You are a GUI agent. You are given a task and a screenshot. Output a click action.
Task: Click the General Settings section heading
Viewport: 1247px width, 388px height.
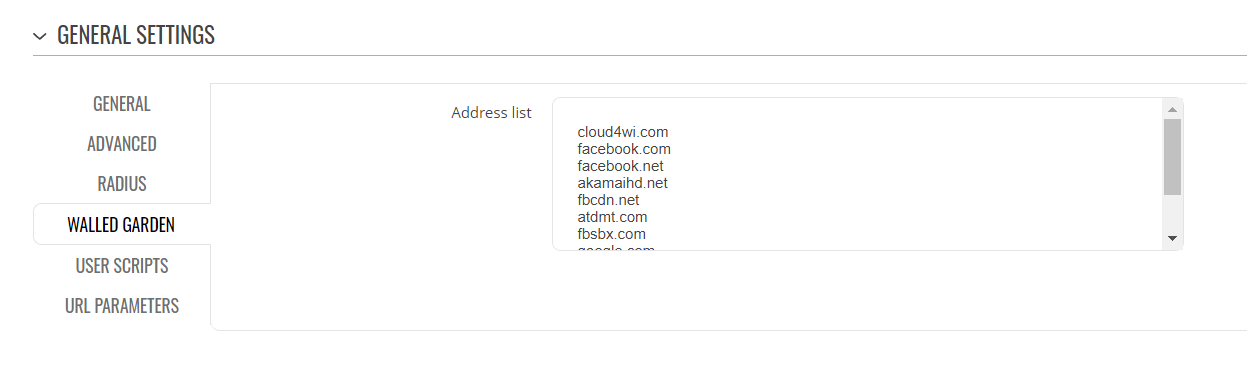pyautogui.click(x=136, y=35)
